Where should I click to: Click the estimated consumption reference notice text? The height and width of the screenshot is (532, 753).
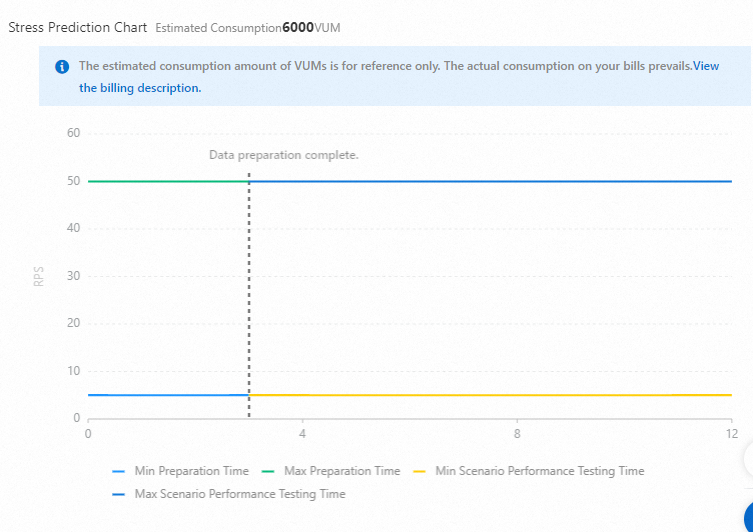pos(385,66)
